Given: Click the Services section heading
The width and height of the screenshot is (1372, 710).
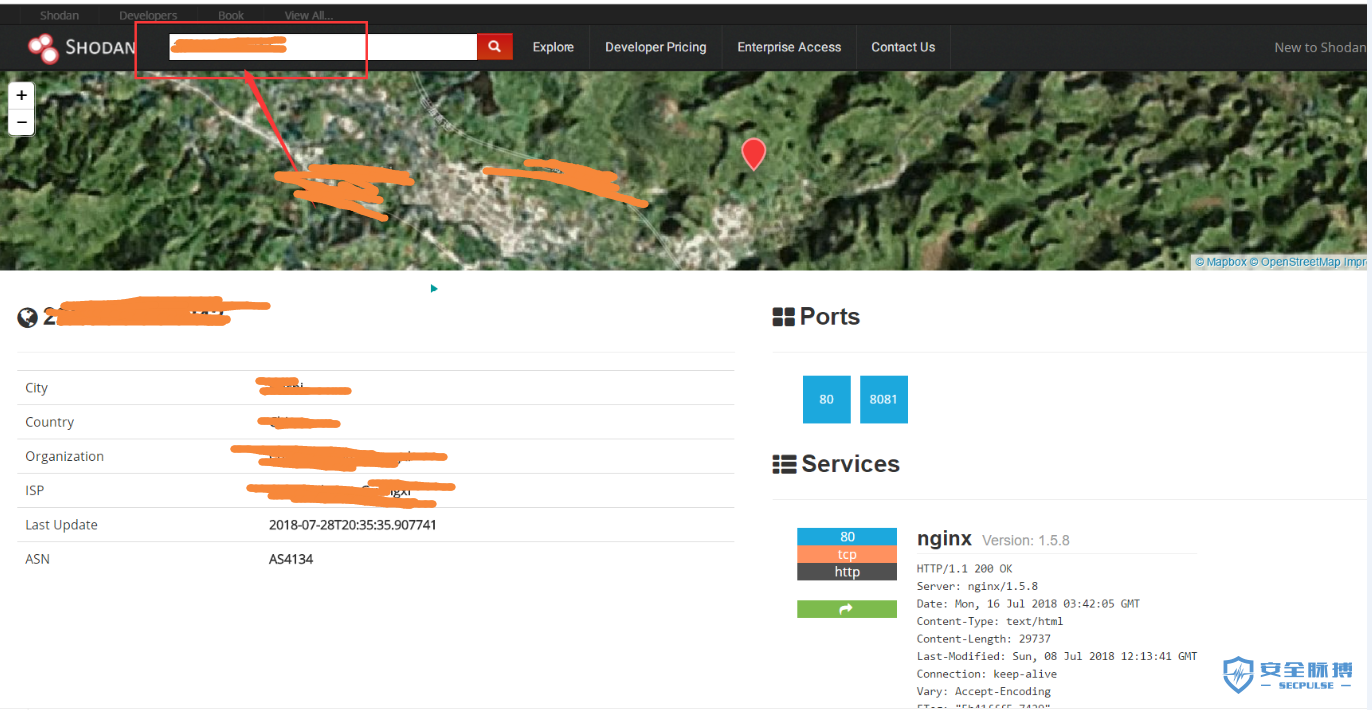Looking at the screenshot, I should [851, 464].
